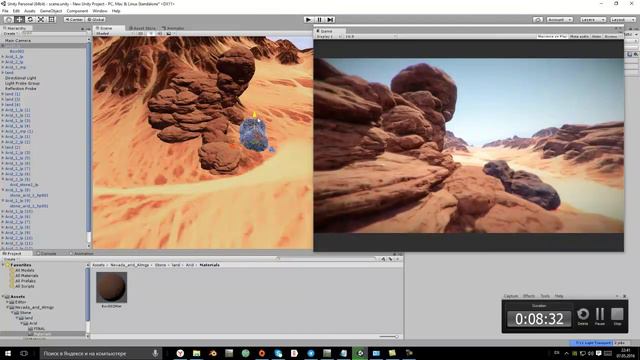Expand the Favorites group in Project
This screenshot has width=640, height=360.
(4, 265)
